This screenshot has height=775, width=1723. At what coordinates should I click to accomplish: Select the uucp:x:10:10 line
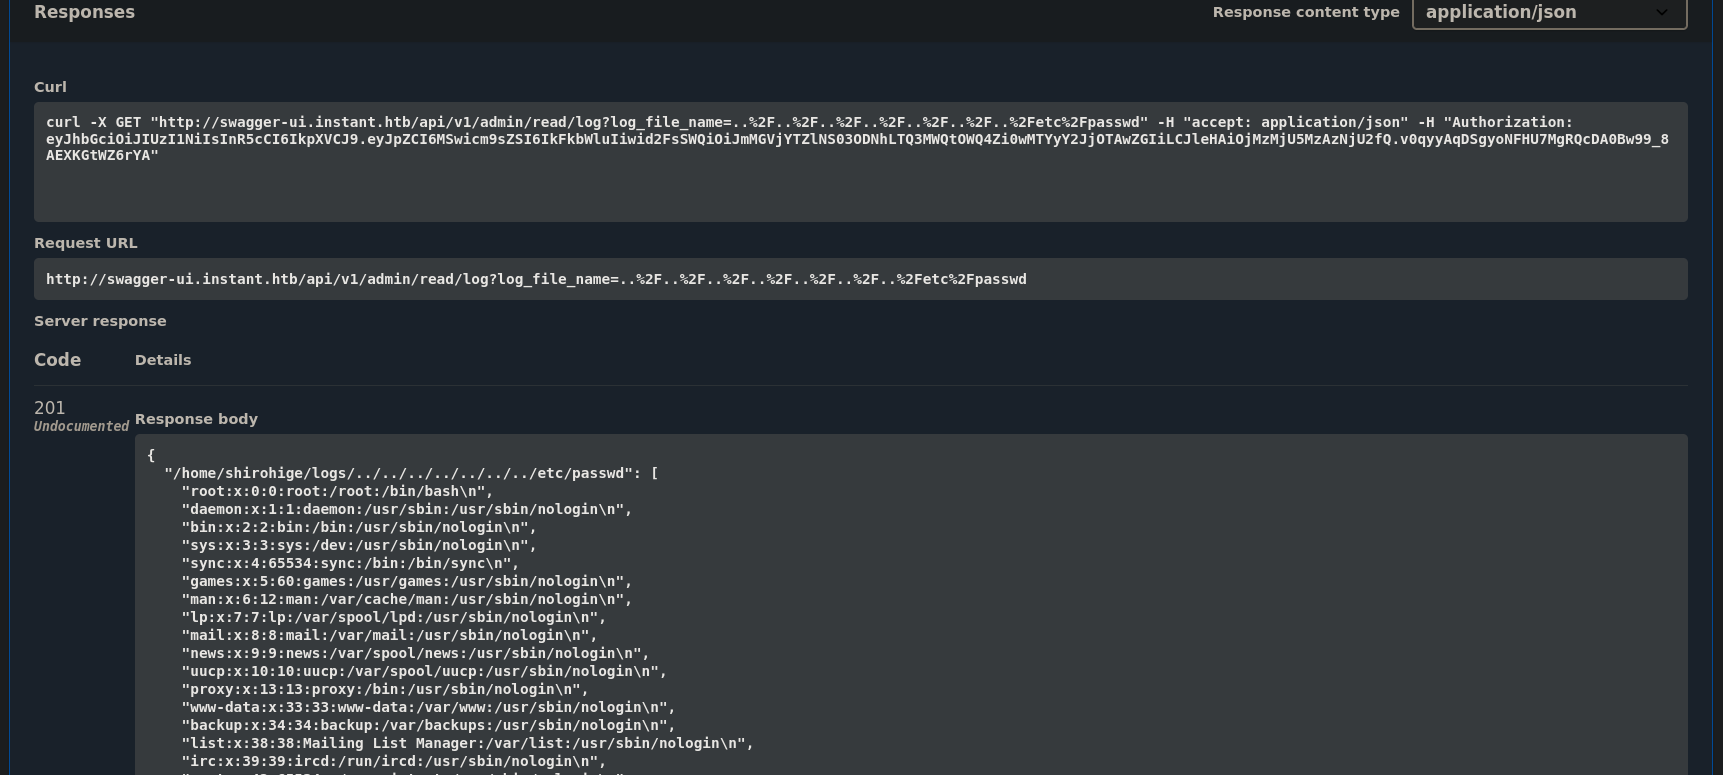coord(424,671)
